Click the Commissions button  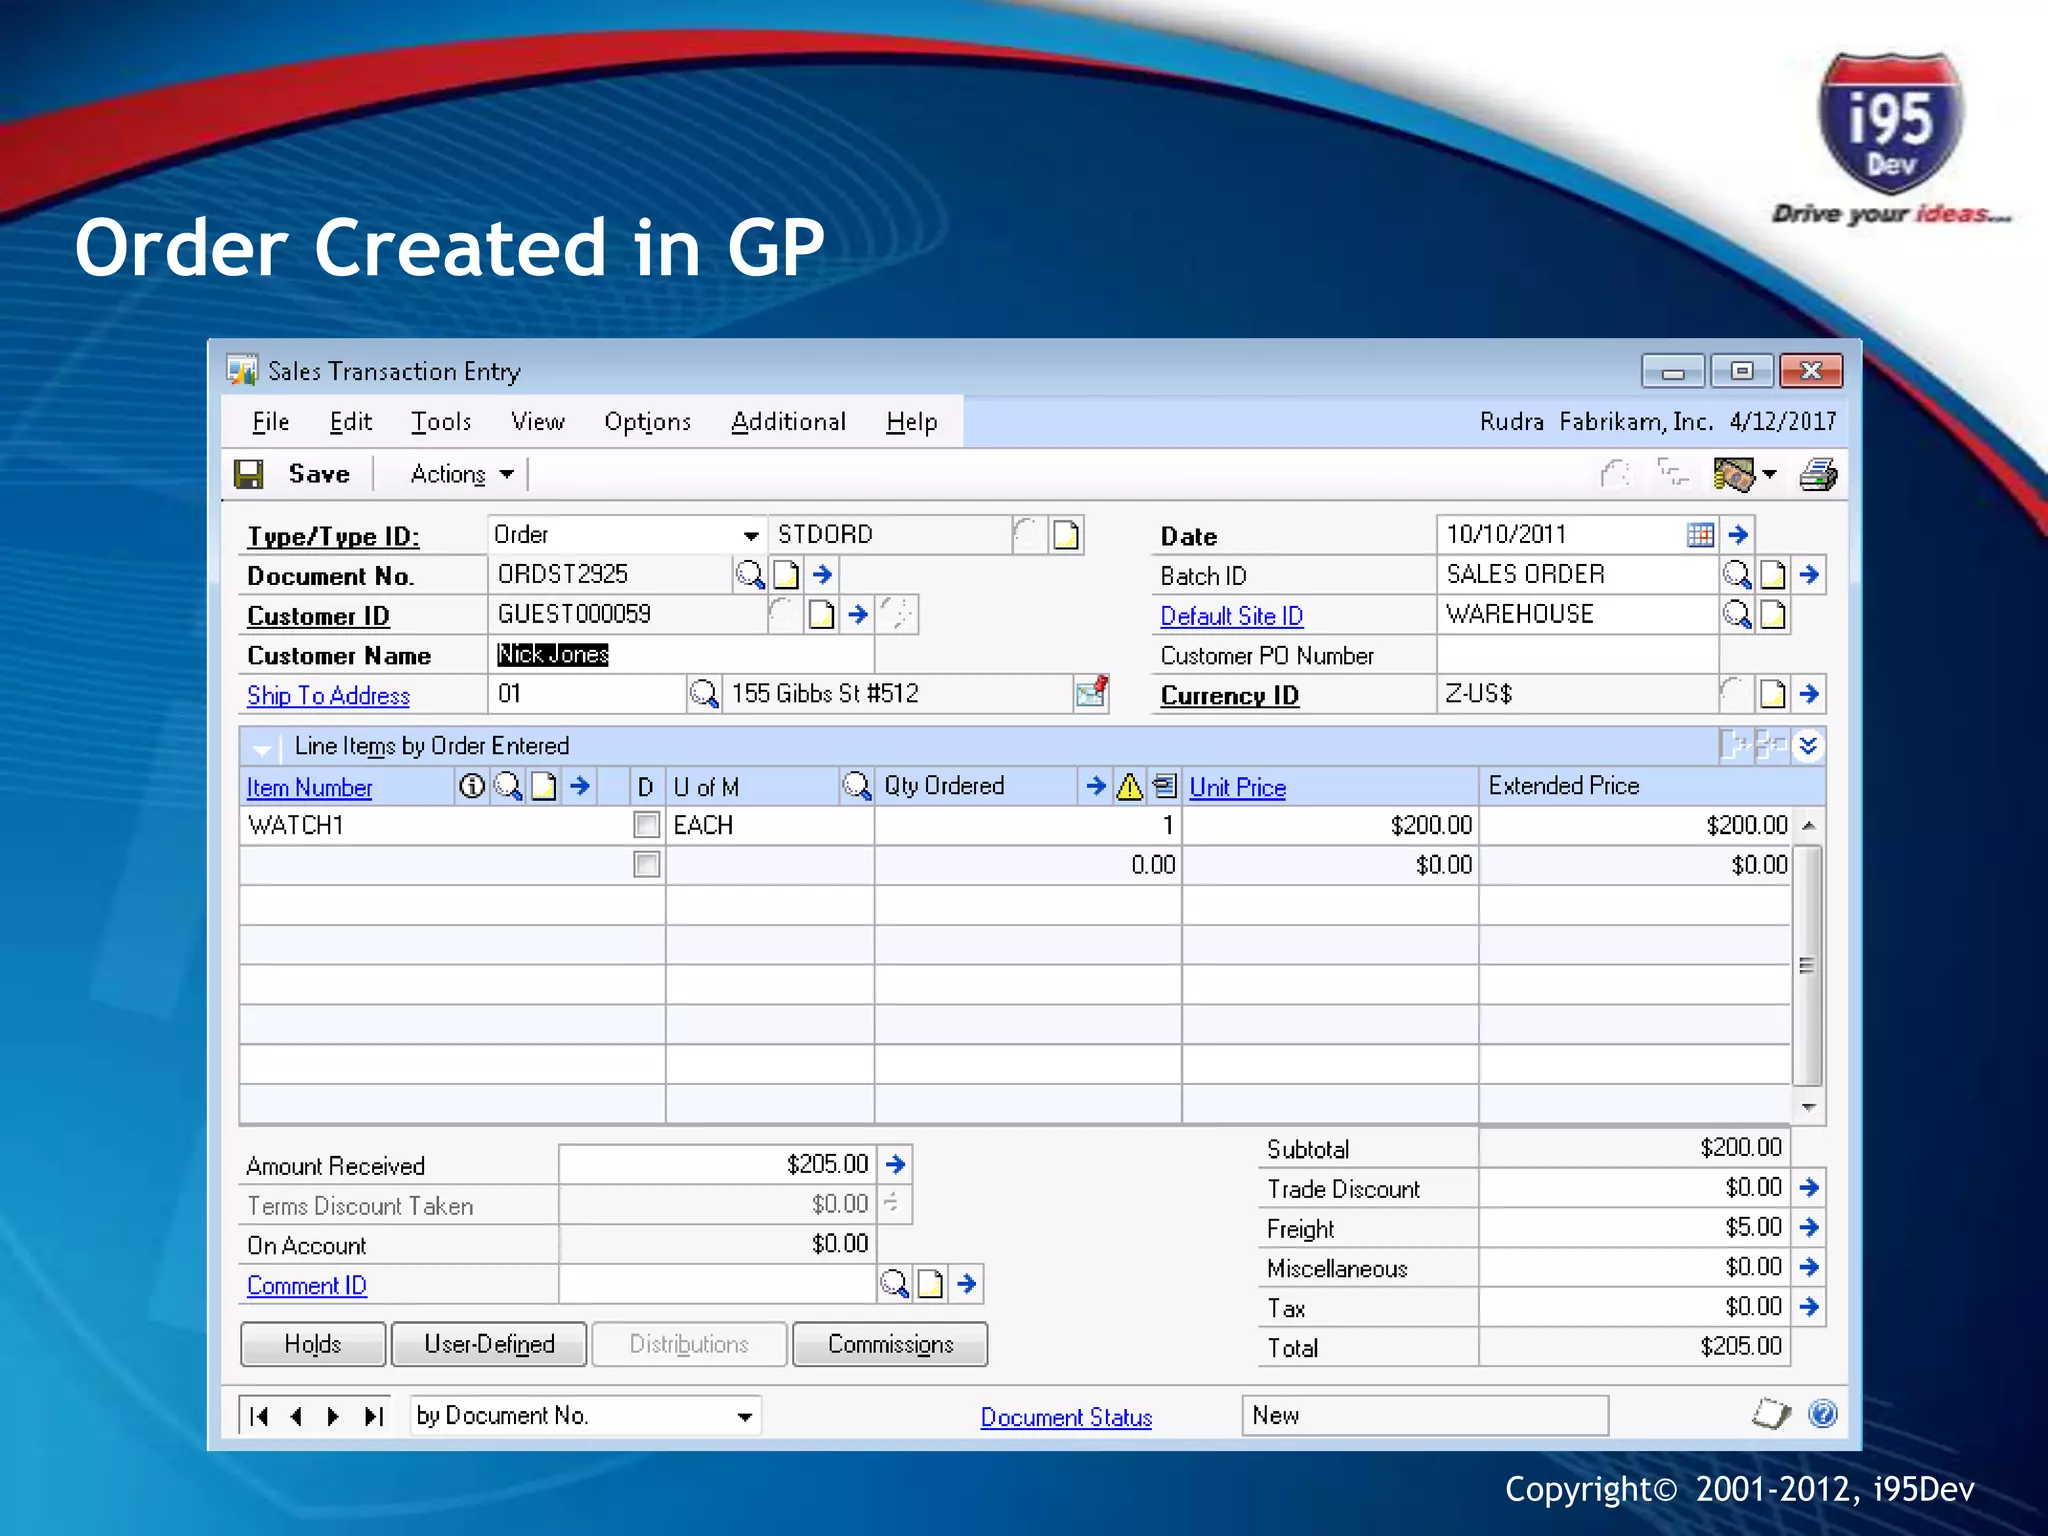point(890,1344)
